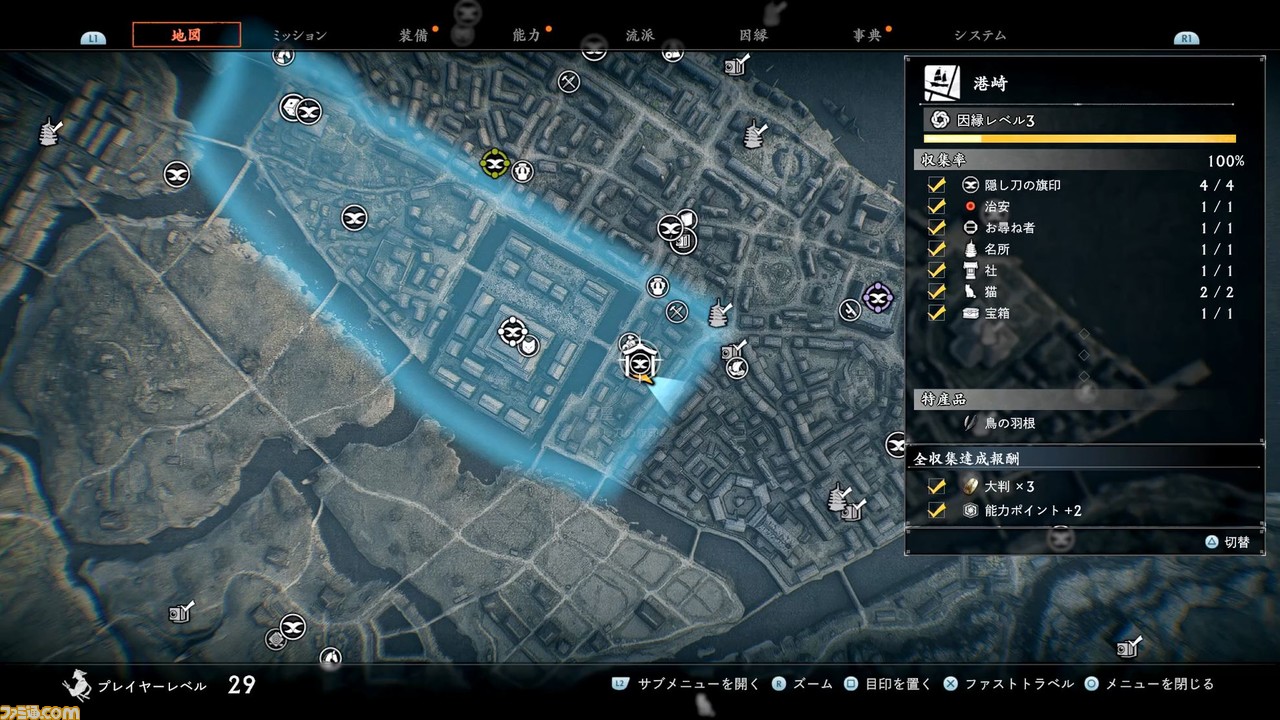Toggle the 猫 collection checkbox
The height and width of the screenshot is (720, 1280).
(x=937, y=292)
